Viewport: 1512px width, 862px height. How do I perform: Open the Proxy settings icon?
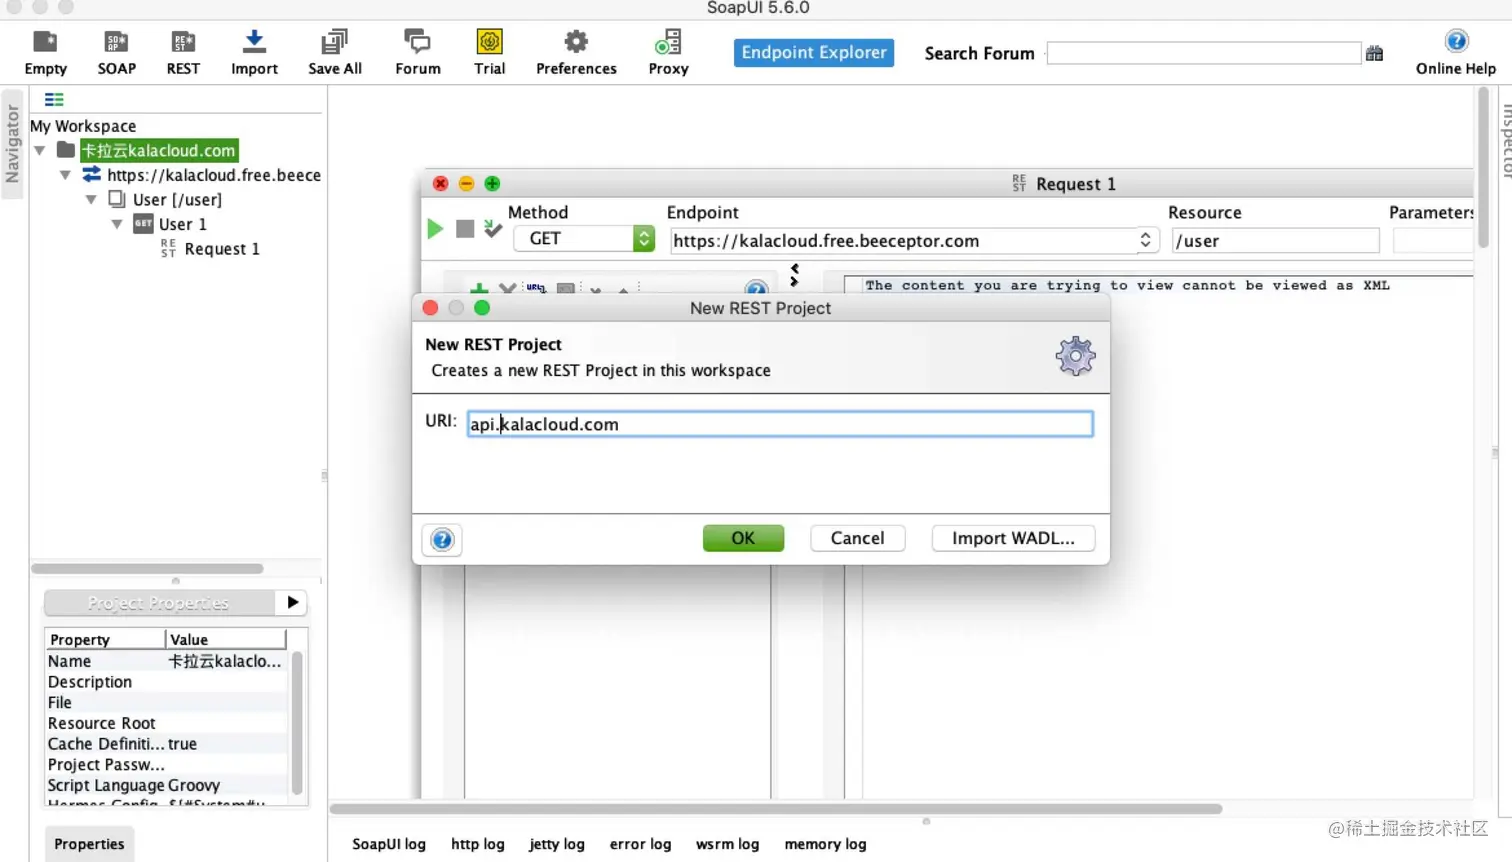[x=668, y=52]
